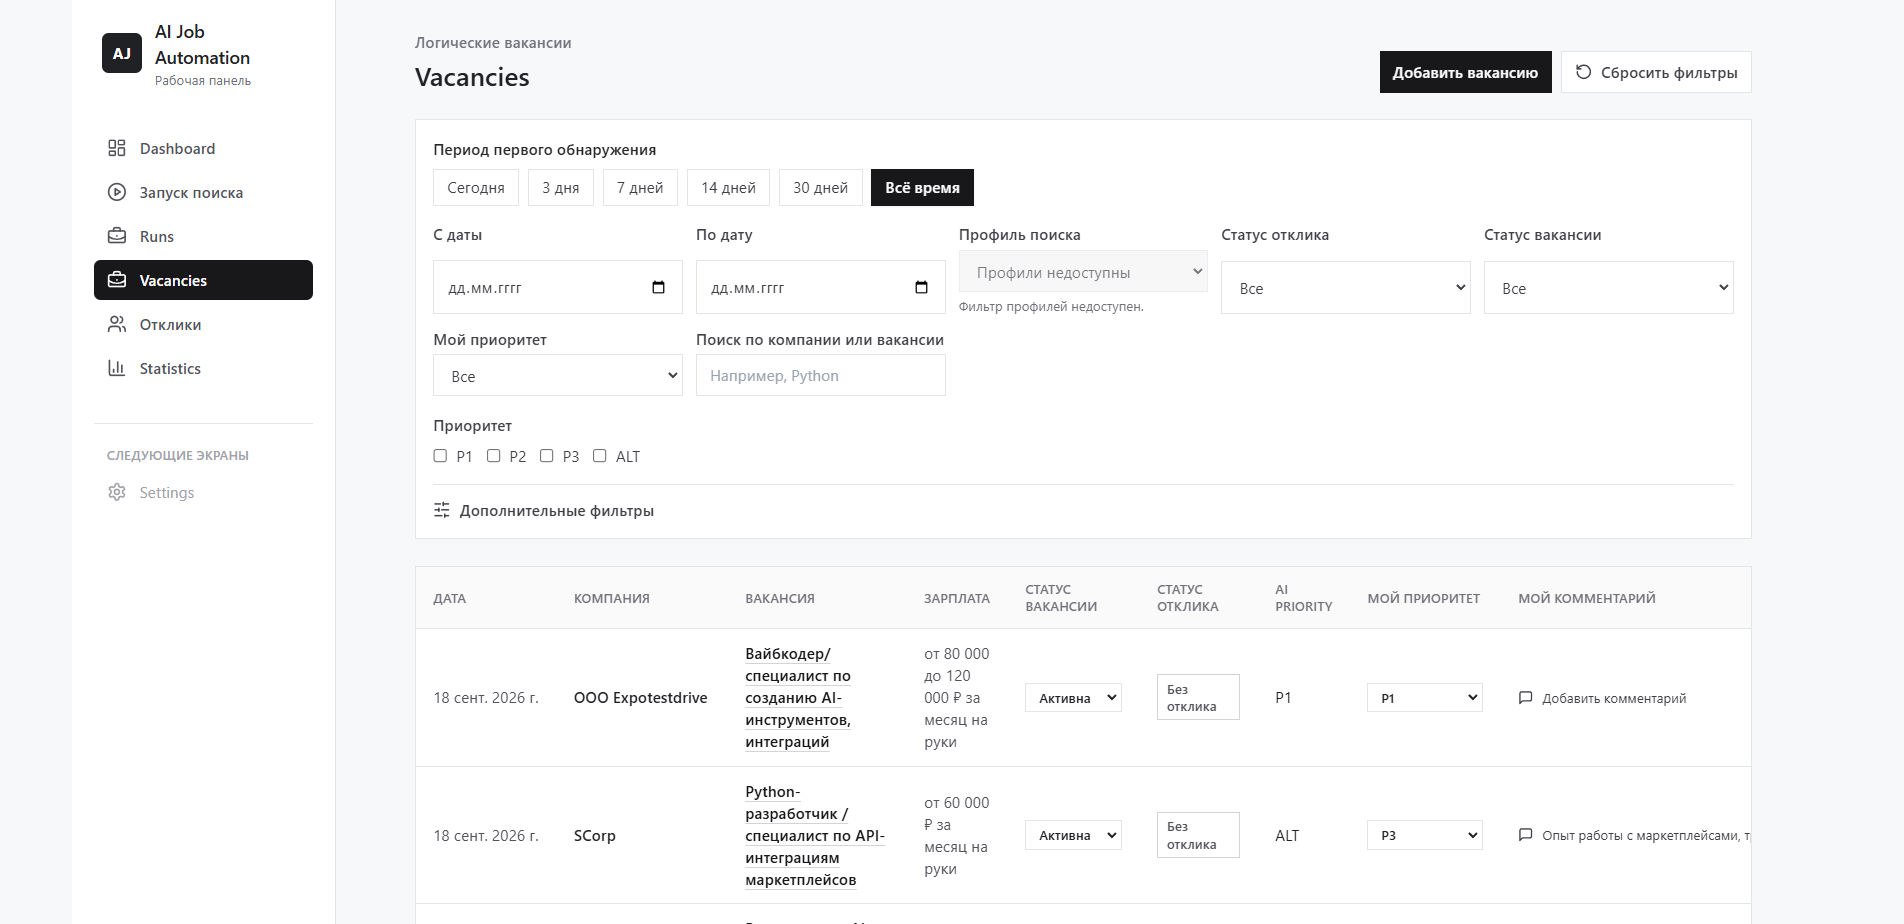Open the Статус вакансии filter dropdown
Viewport: 1904px width, 924px height.
(x=1609, y=288)
